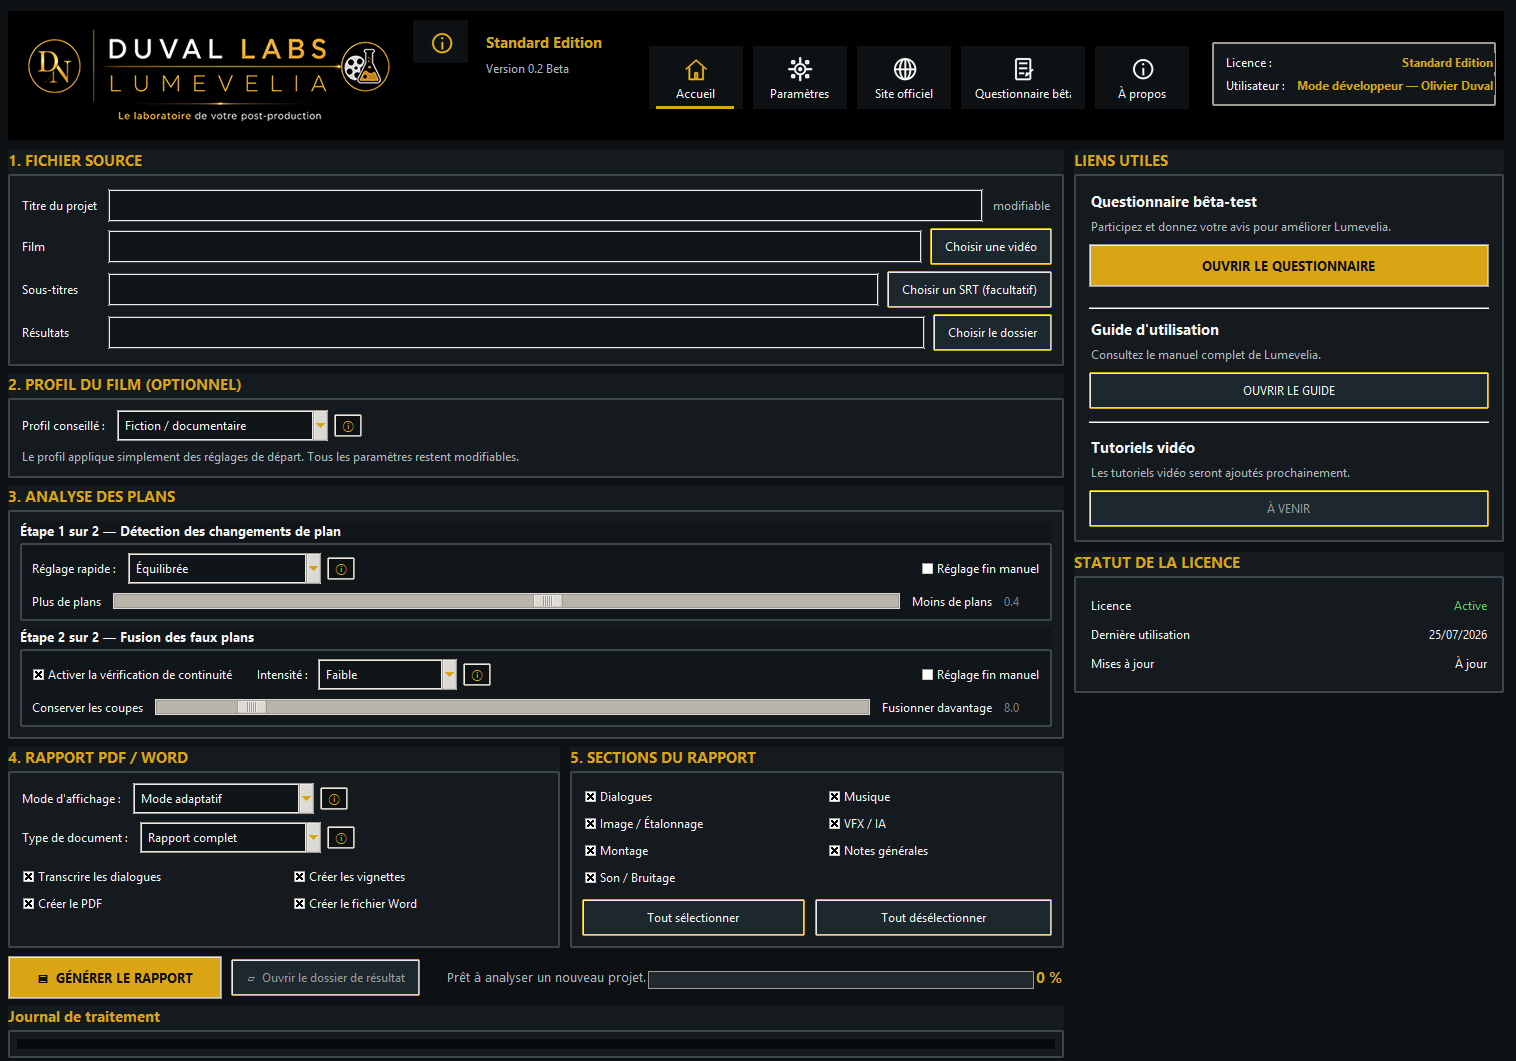Open info for Profil conseillé
Viewport: 1516px width, 1061px height.
tap(348, 426)
